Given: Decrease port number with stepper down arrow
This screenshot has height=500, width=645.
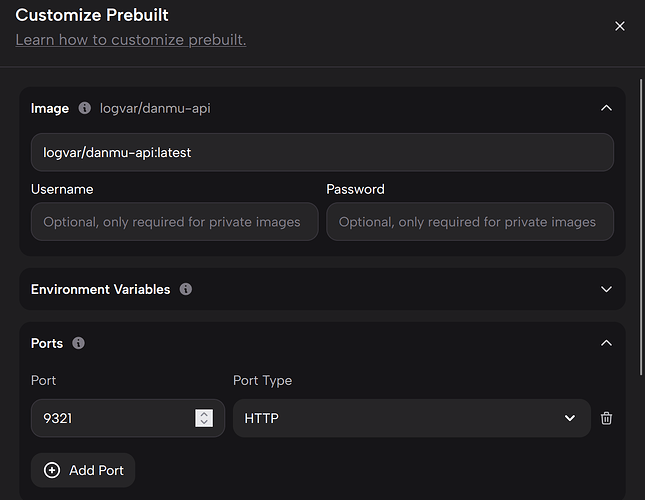Looking at the screenshot, I should (x=204, y=423).
